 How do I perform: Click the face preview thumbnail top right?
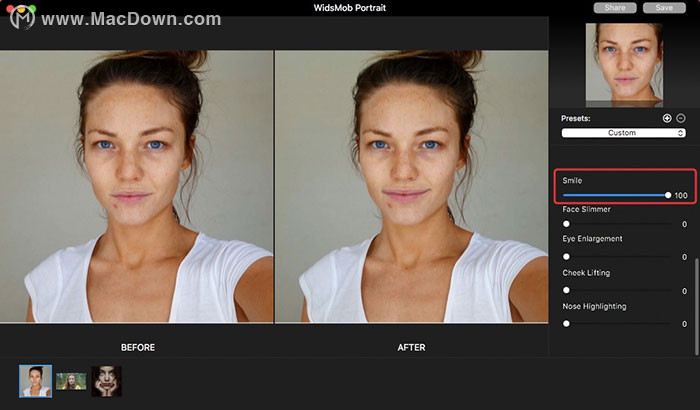click(x=624, y=65)
